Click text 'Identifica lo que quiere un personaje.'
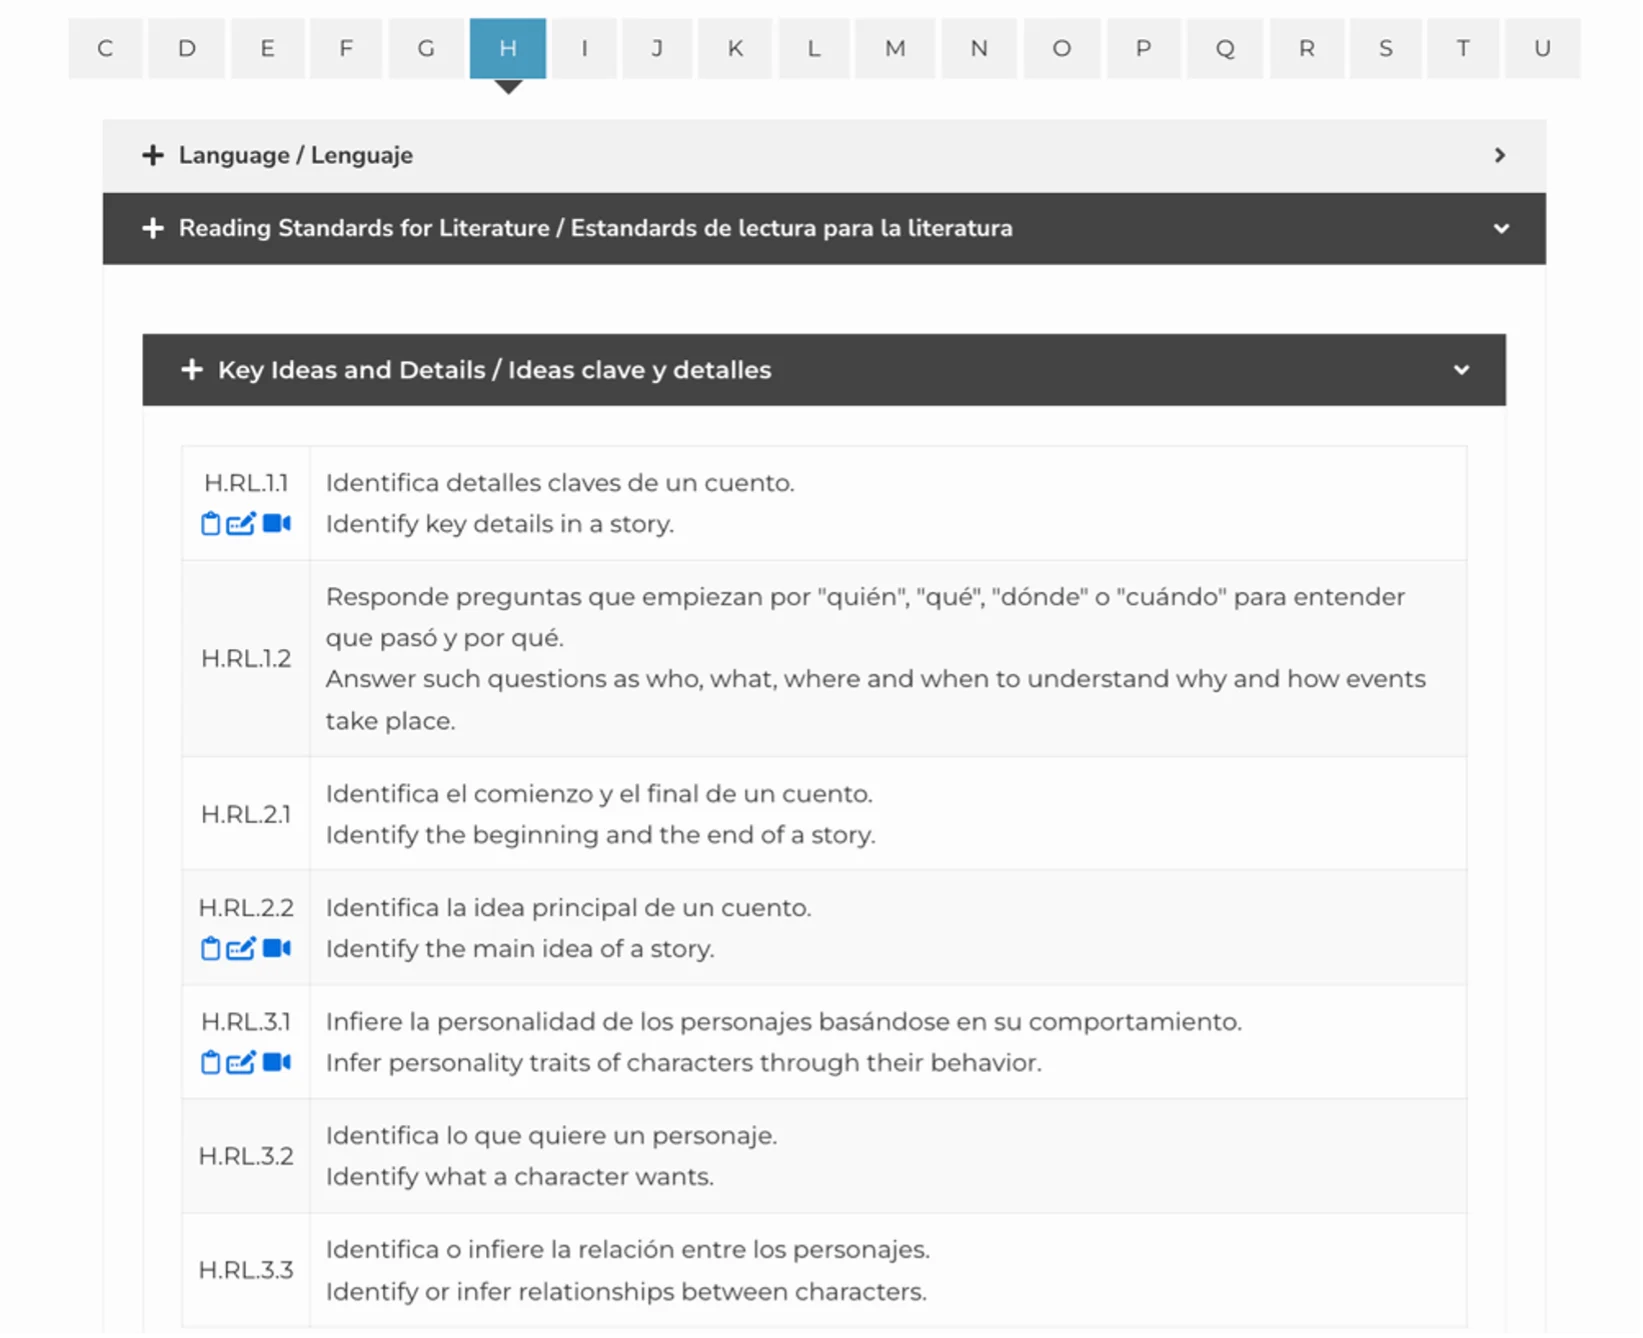 552,1136
